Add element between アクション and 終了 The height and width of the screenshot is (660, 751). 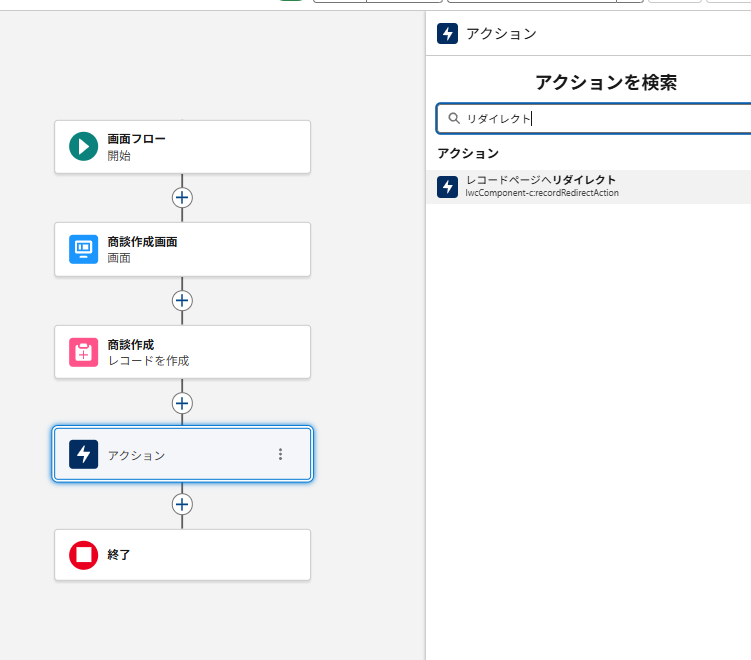point(182,504)
